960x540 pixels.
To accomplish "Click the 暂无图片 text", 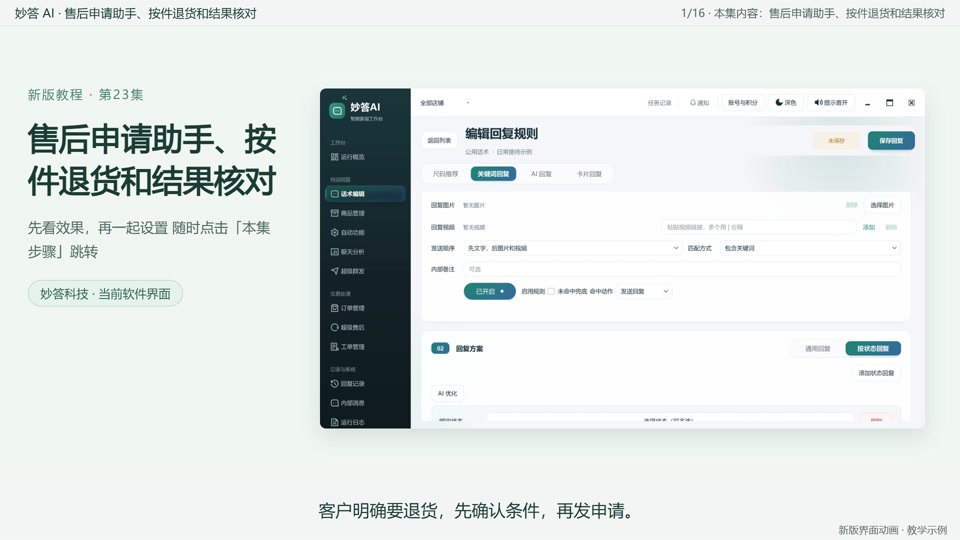I will [x=474, y=205].
